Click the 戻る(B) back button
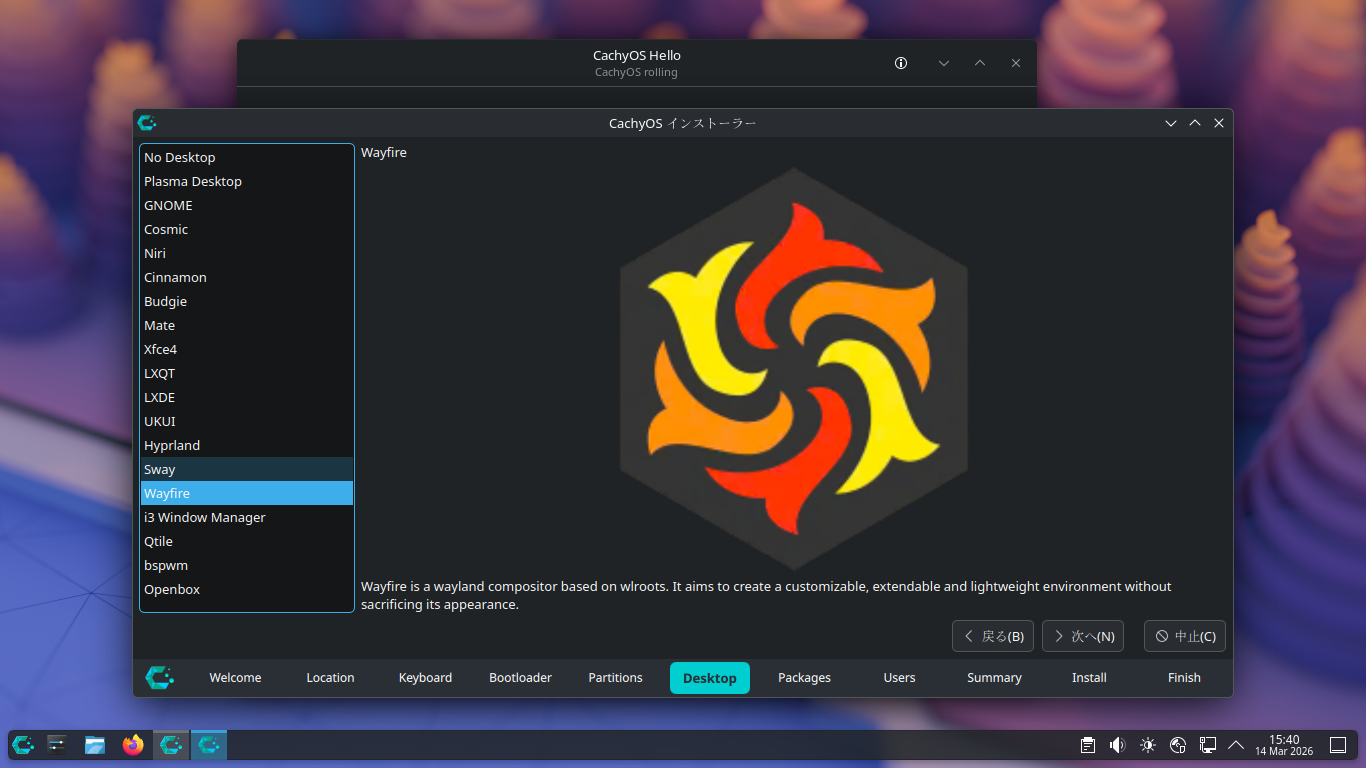This screenshot has width=1366, height=768. tap(993, 636)
